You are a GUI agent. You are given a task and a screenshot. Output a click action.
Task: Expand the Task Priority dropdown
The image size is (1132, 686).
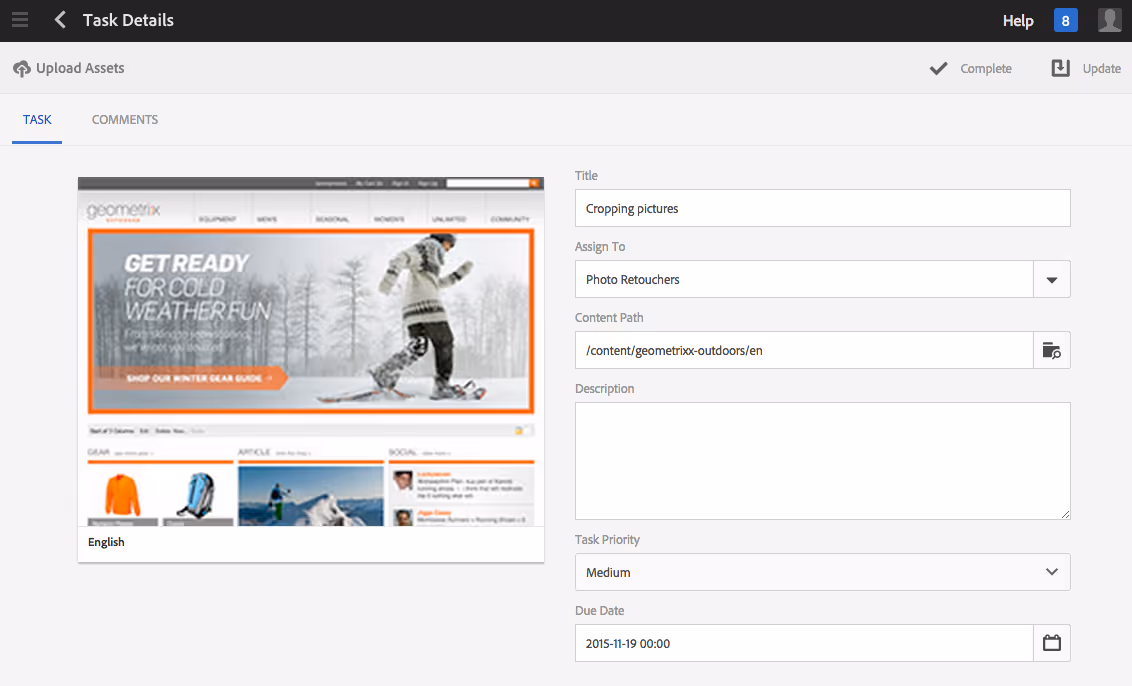[1051, 571]
